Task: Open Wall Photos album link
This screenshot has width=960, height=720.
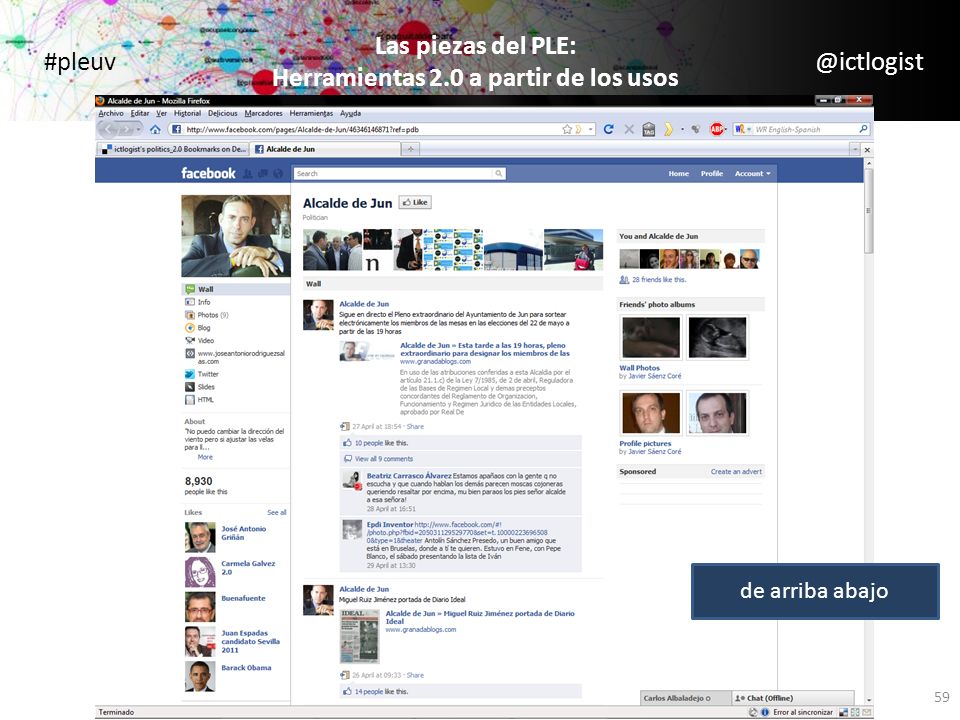Action: coord(639,368)
